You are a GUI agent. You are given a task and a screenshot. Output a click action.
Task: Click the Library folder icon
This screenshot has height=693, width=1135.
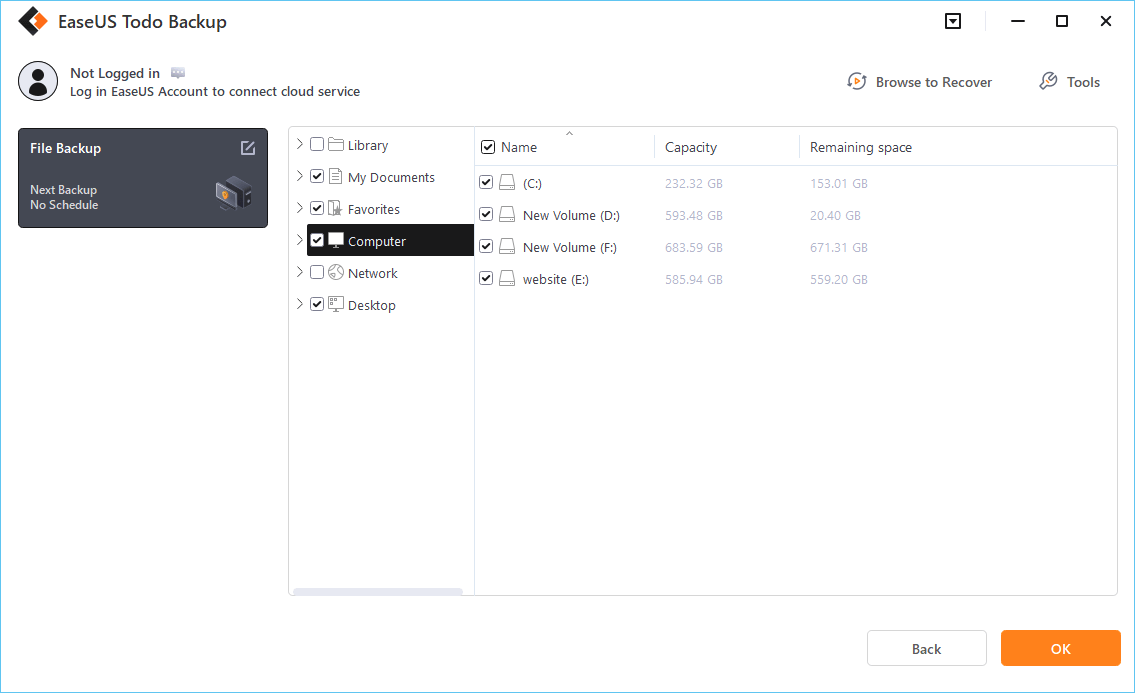coord(336,144)
